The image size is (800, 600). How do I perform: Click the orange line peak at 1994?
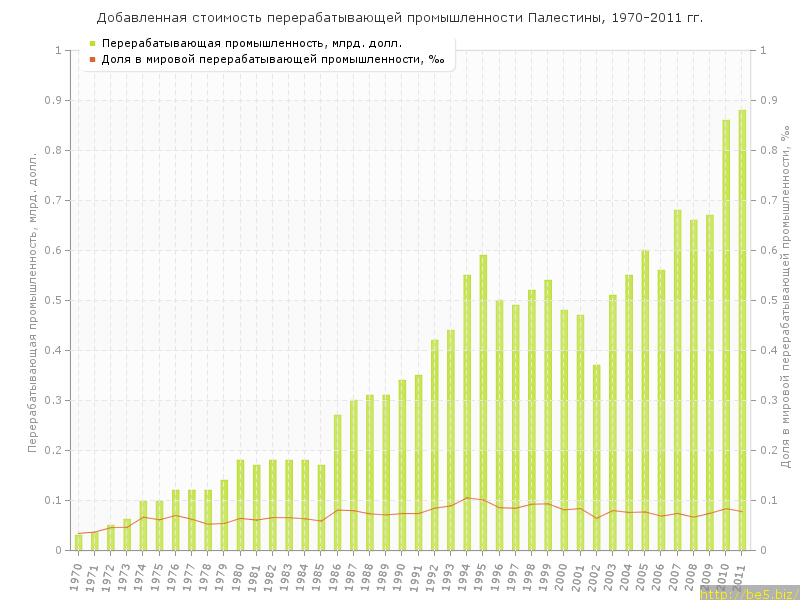point(467,497)
